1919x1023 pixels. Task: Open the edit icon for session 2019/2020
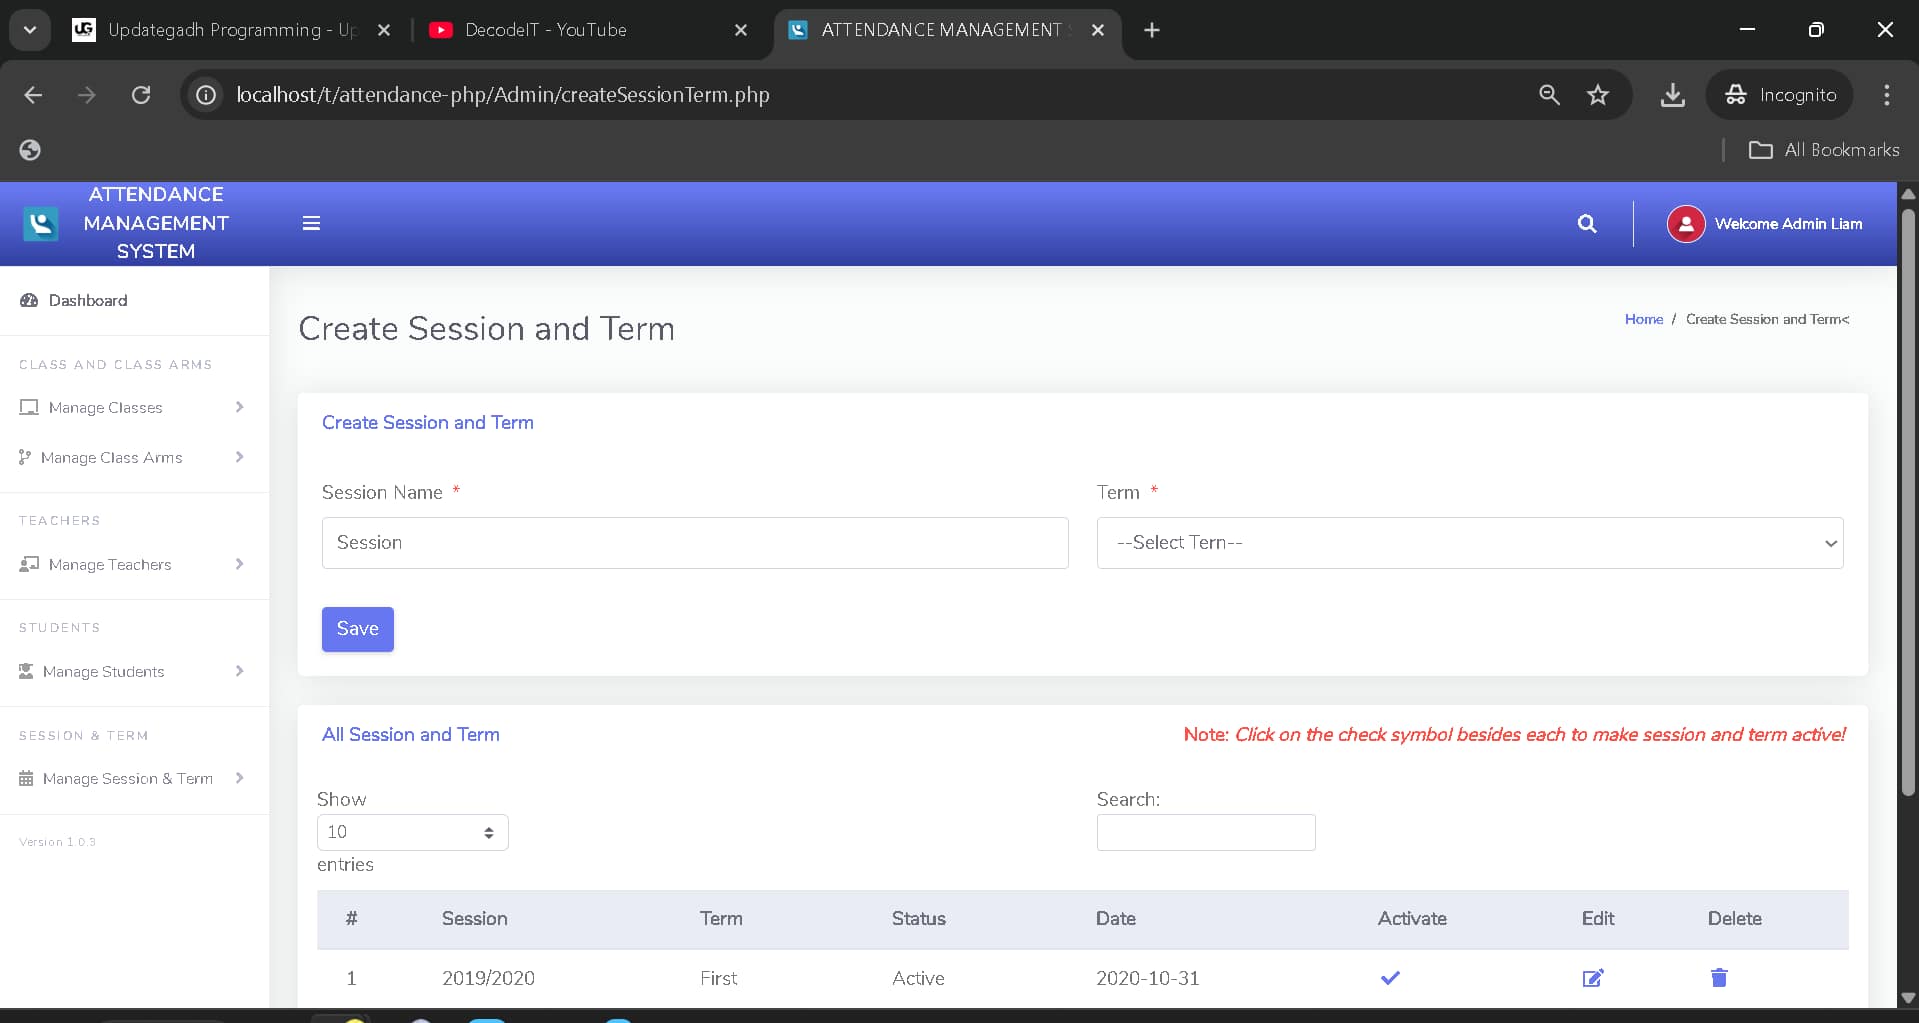[x=1593, y=978]
